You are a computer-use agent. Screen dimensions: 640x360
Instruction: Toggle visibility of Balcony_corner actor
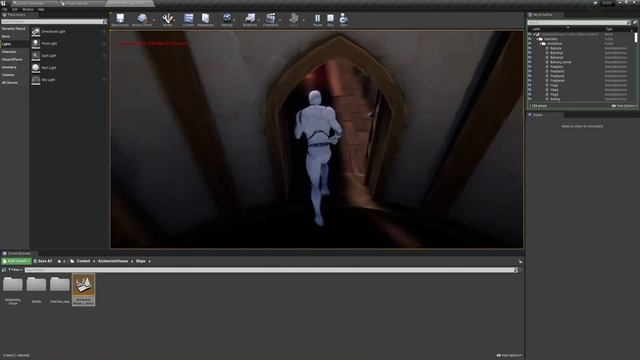tap(530, 62)
